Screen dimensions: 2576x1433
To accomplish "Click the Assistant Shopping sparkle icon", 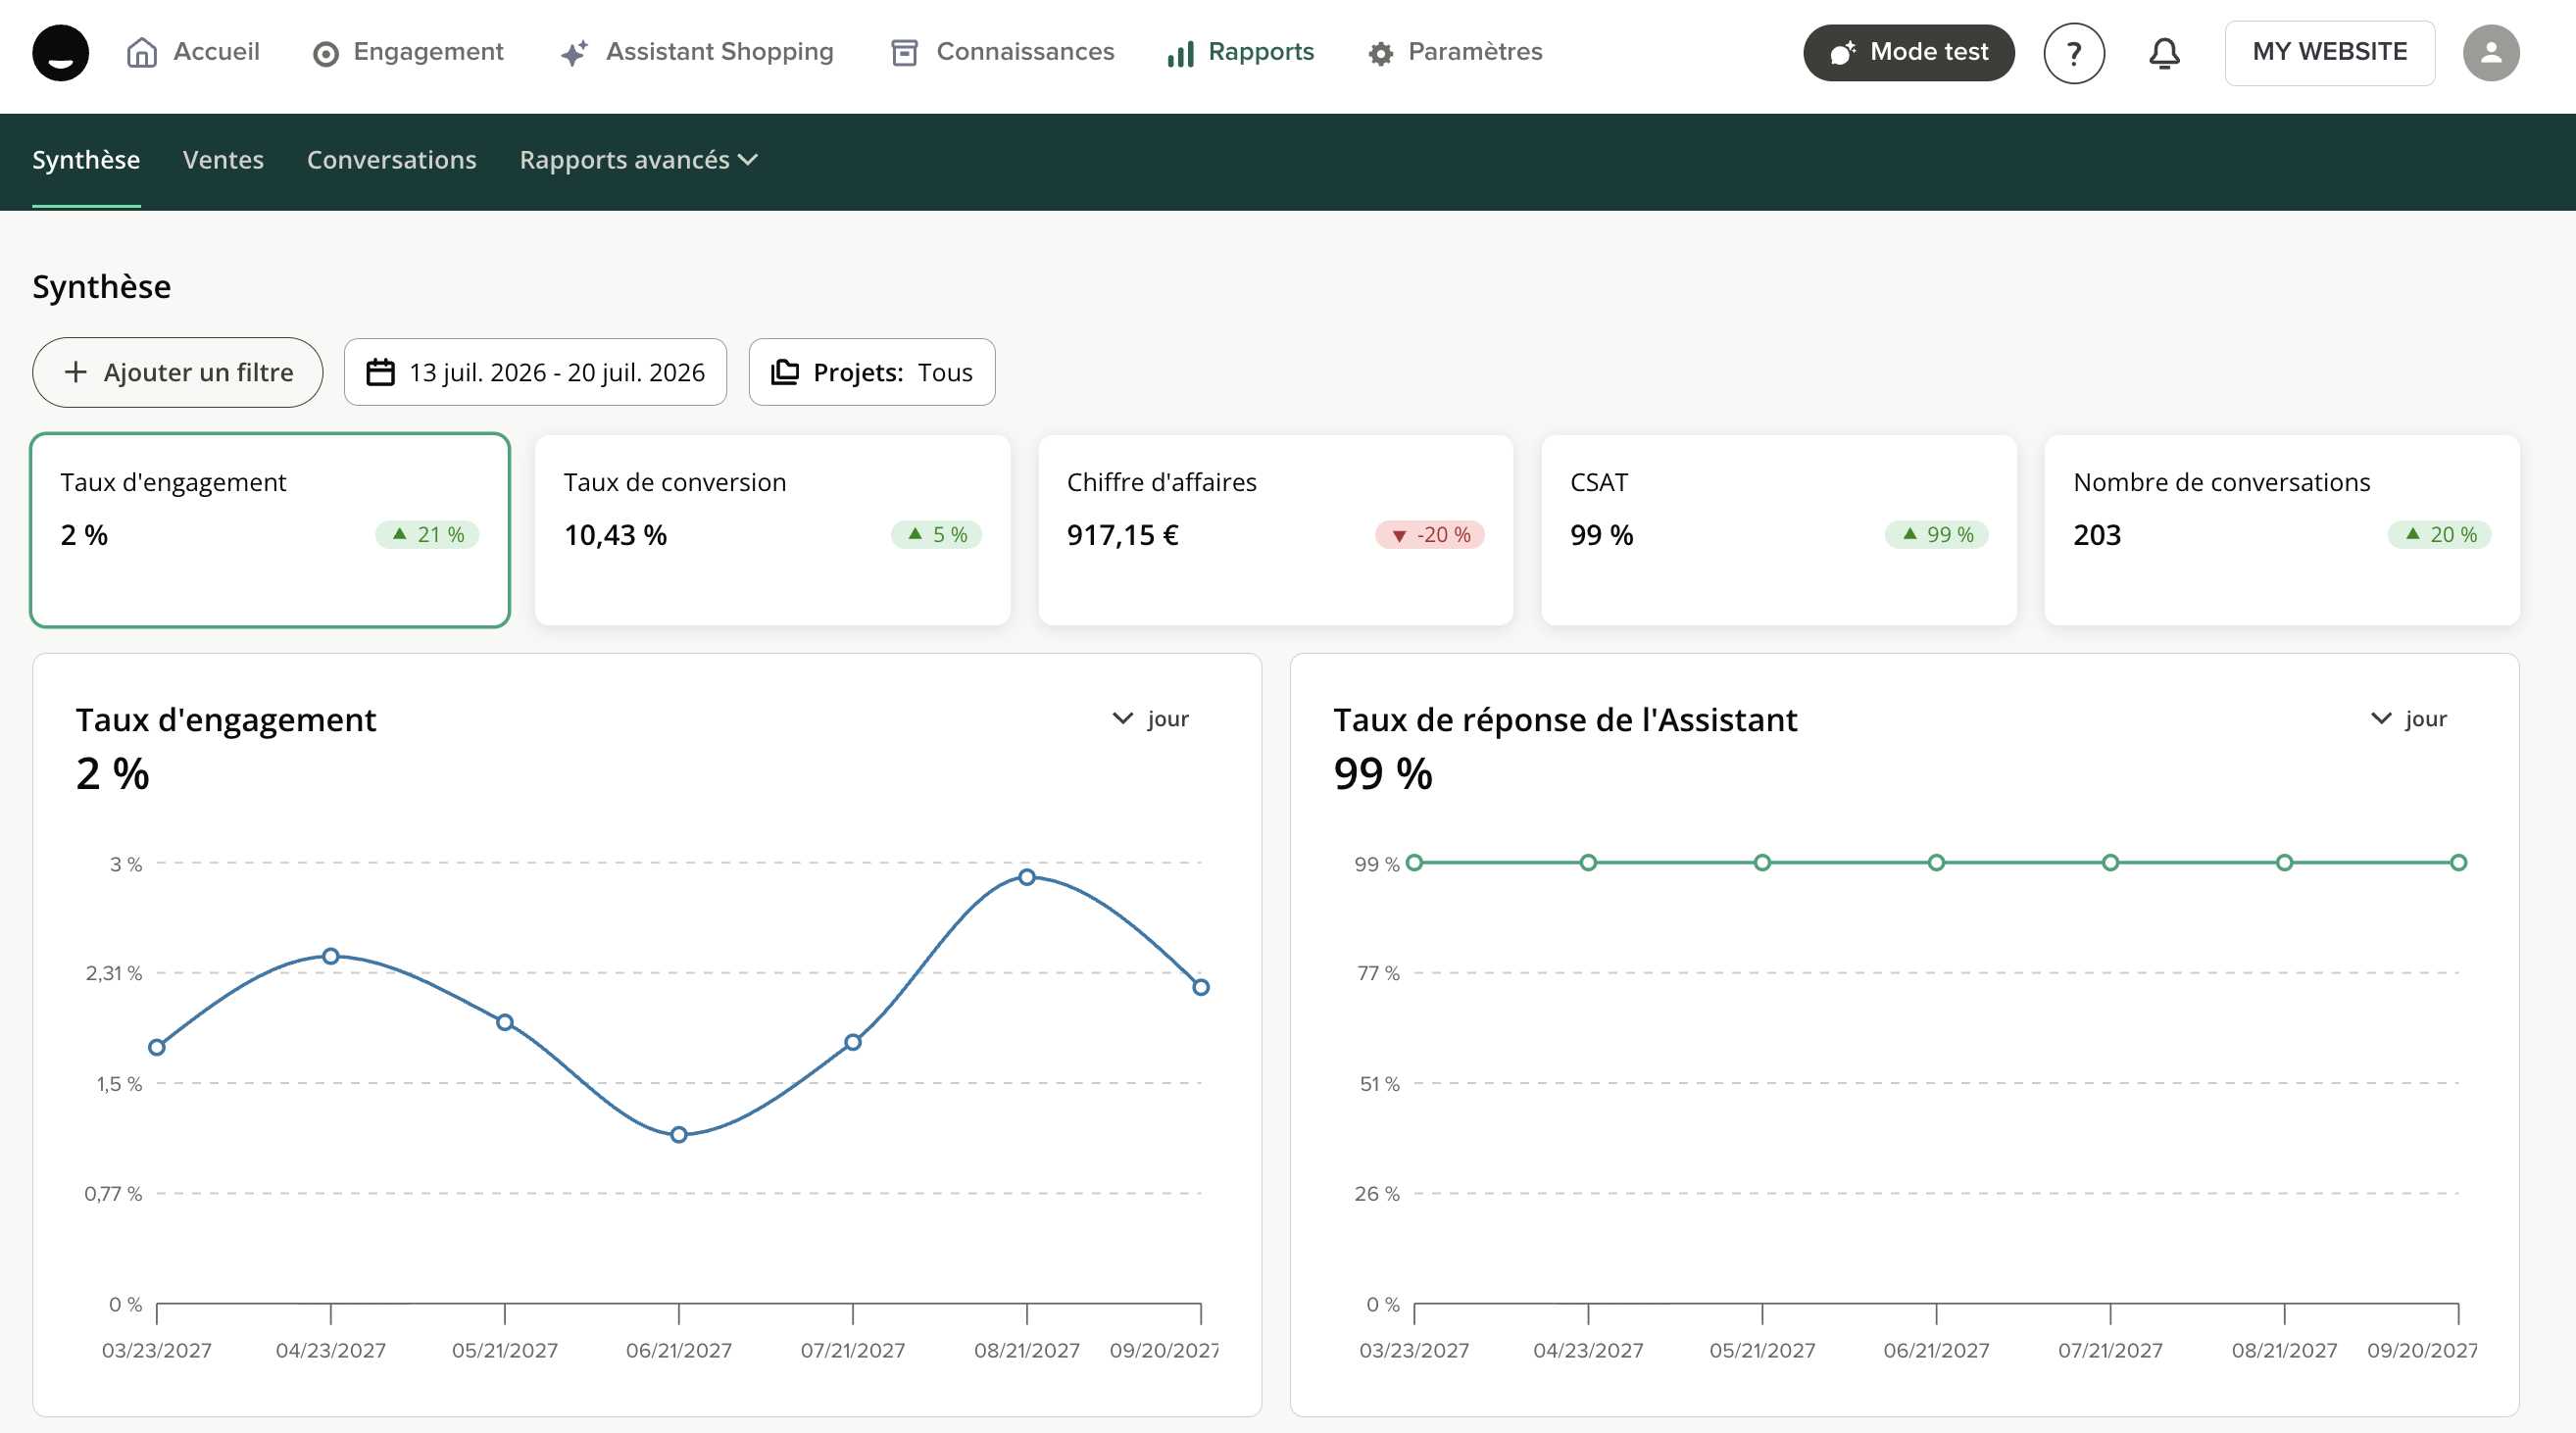I will tap(574, 53).
